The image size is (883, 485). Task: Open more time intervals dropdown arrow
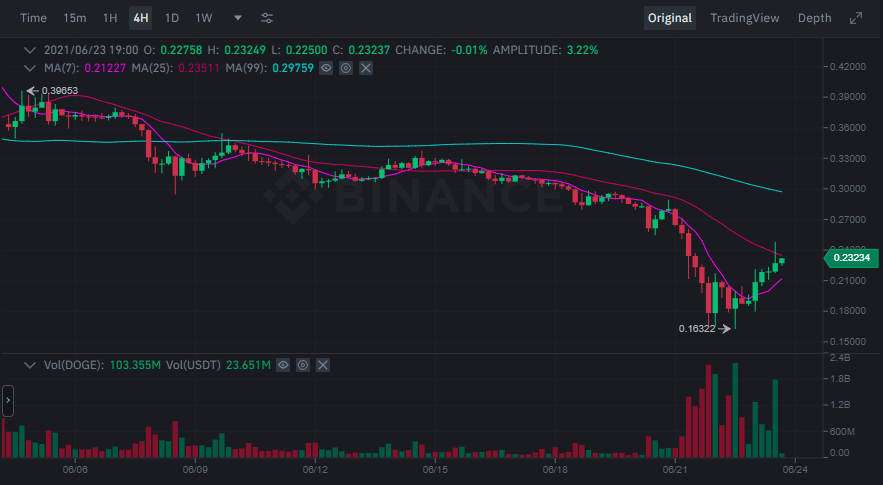tap(237, 18)
